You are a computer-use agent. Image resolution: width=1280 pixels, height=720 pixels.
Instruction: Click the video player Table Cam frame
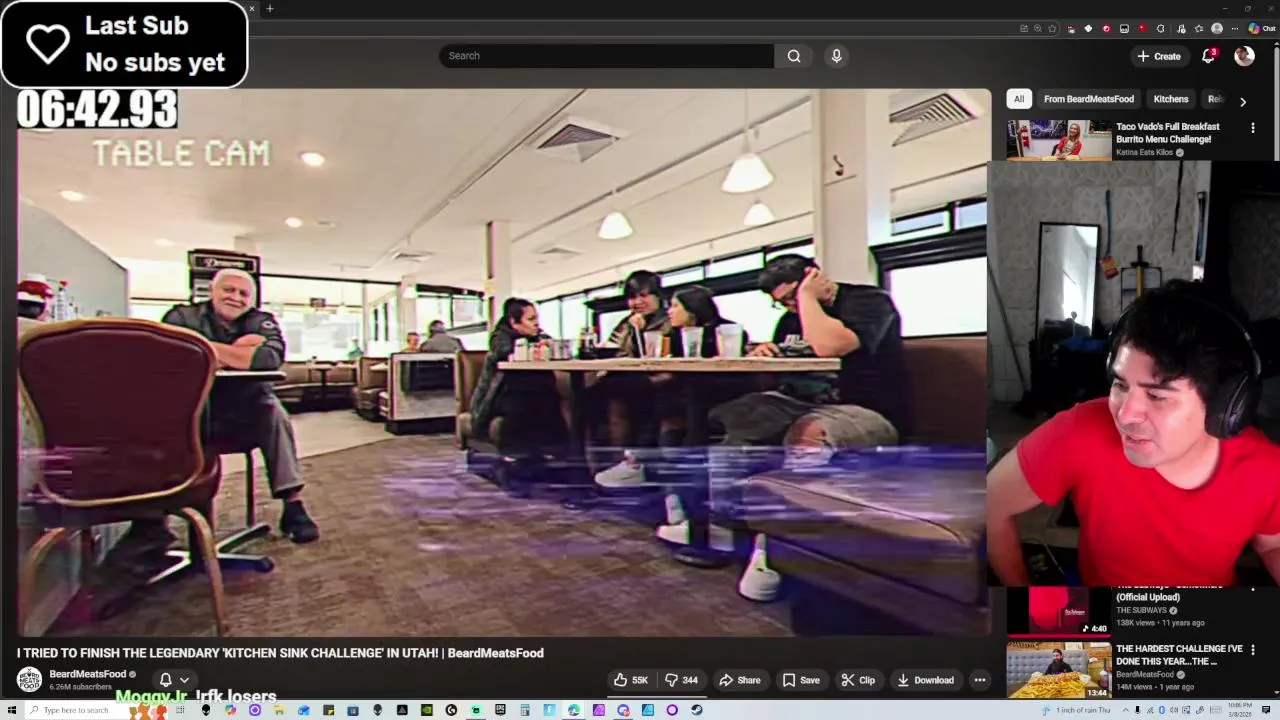pyautogui.click(x=504, y=362)
